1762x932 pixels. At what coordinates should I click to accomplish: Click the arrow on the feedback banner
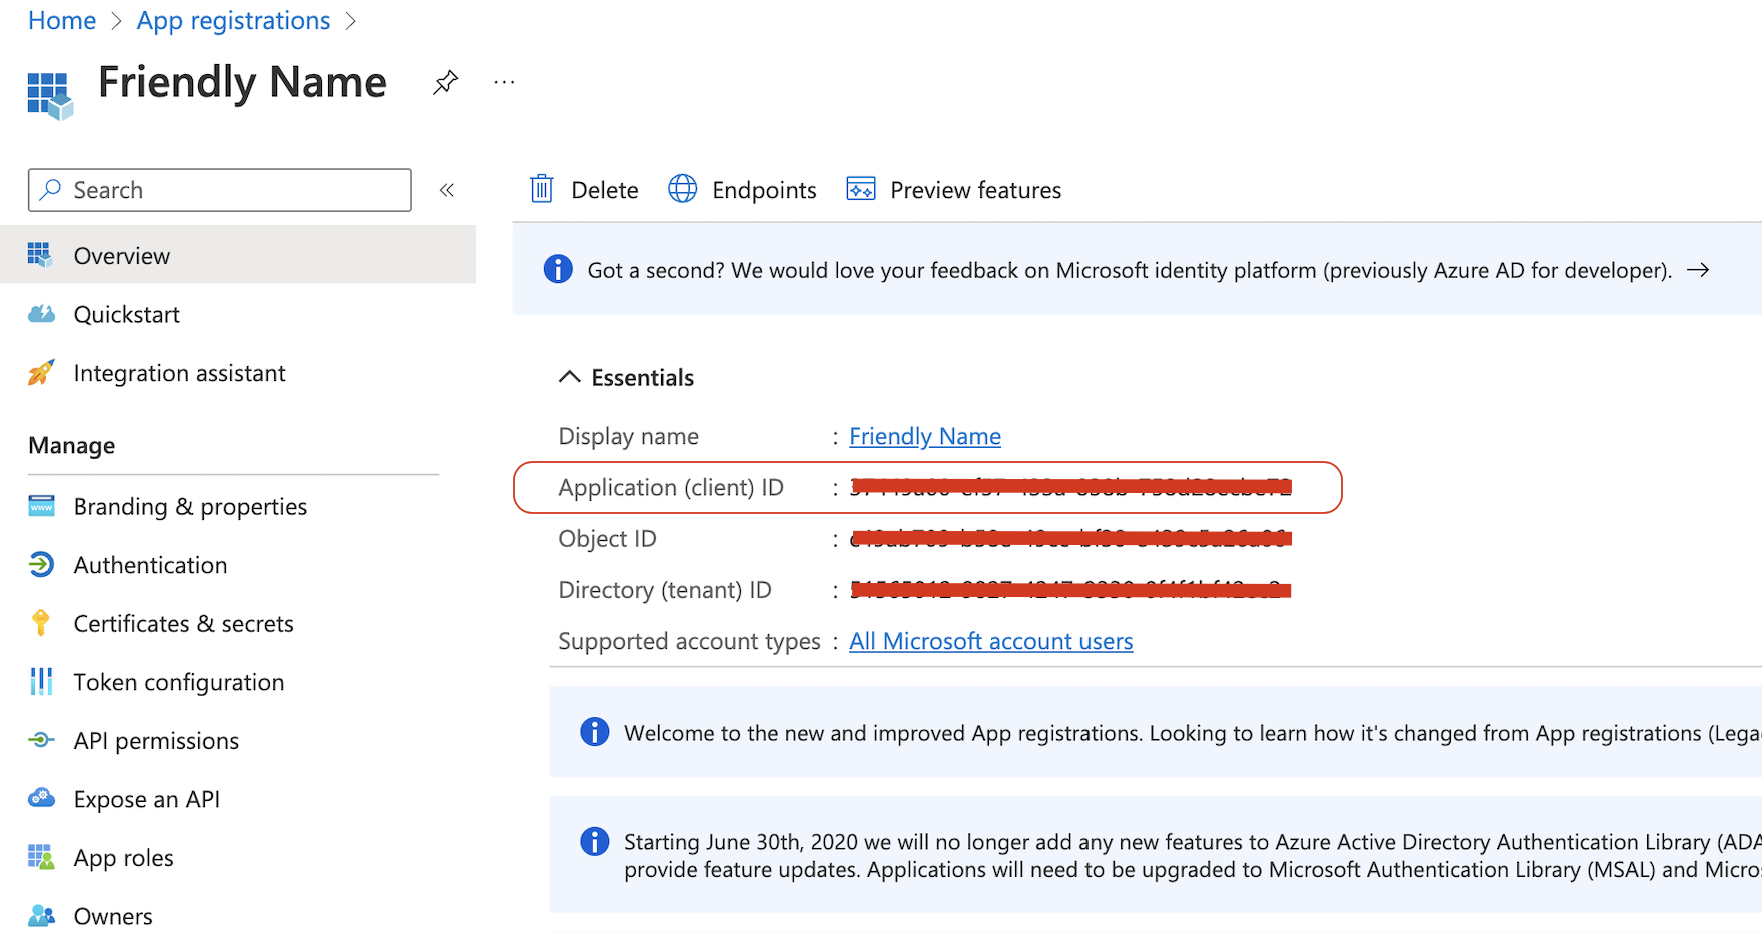(1698, 270)
